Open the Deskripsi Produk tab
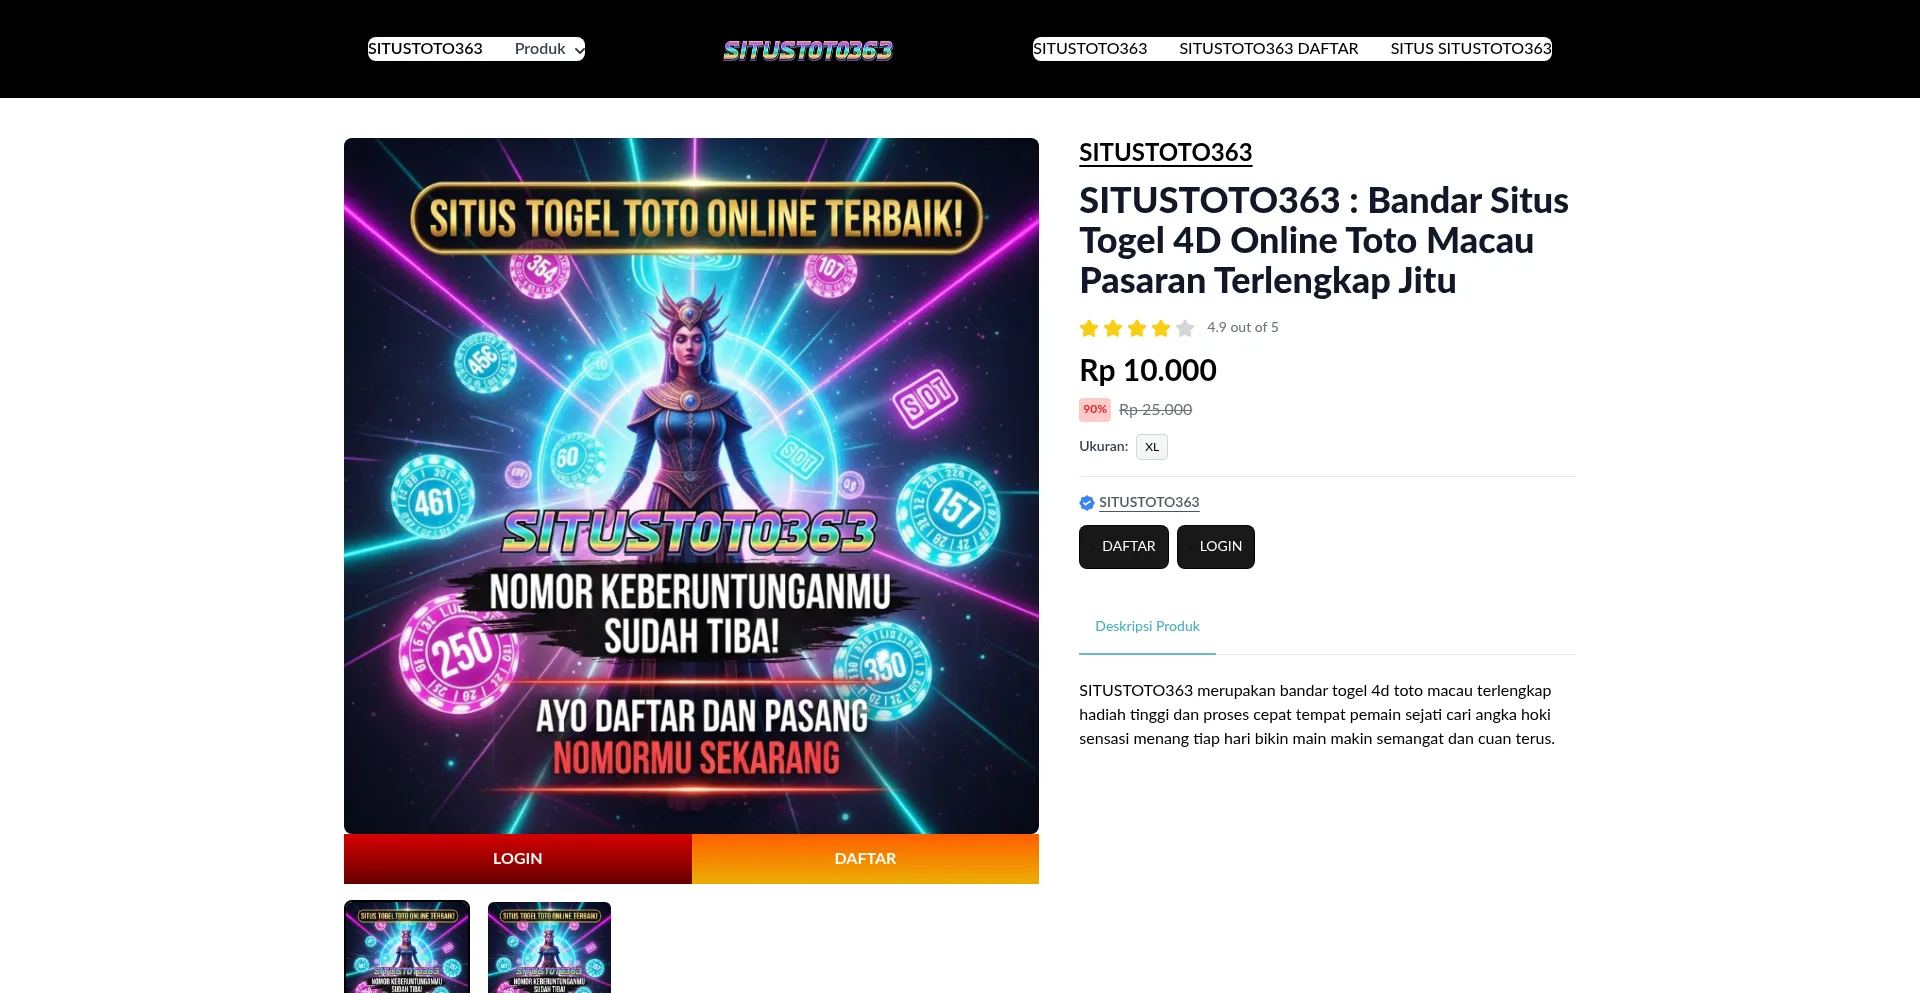The width and height of the screenshot is (1920, 993). tap(1147, 626)
